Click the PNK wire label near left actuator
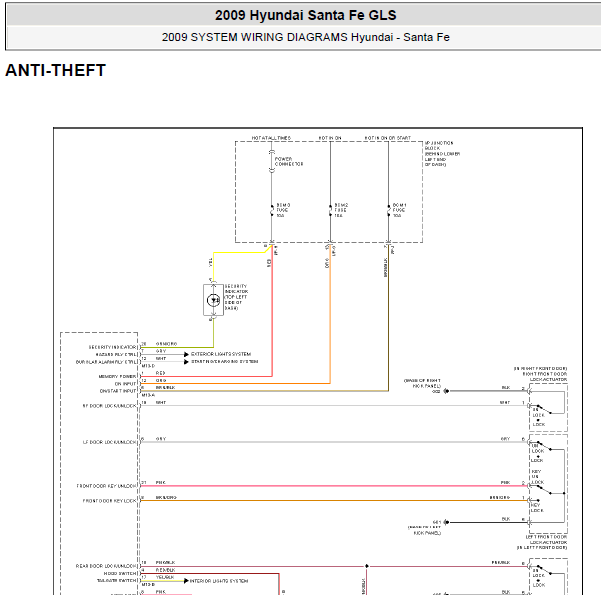The image size is (601, 595). tap(506, 483)
